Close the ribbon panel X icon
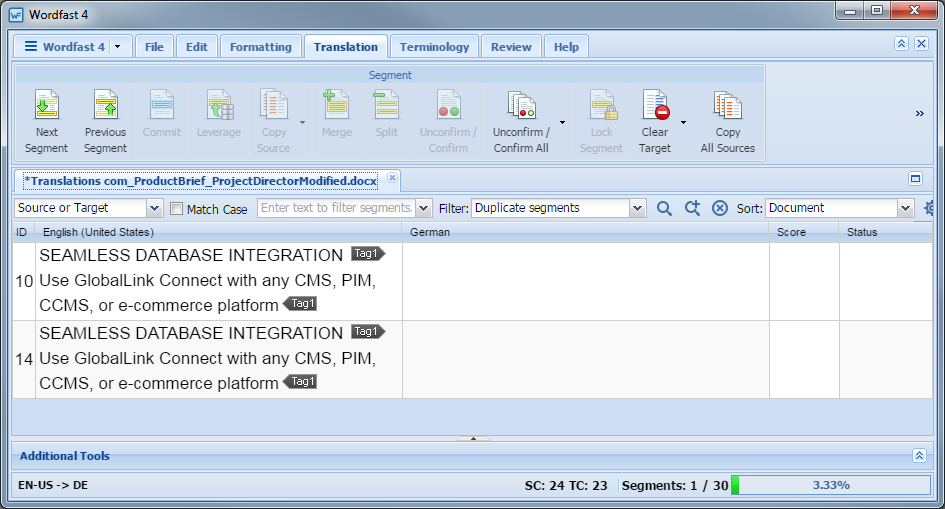Viewport: 945px width, 509px height. click(921, 43)
